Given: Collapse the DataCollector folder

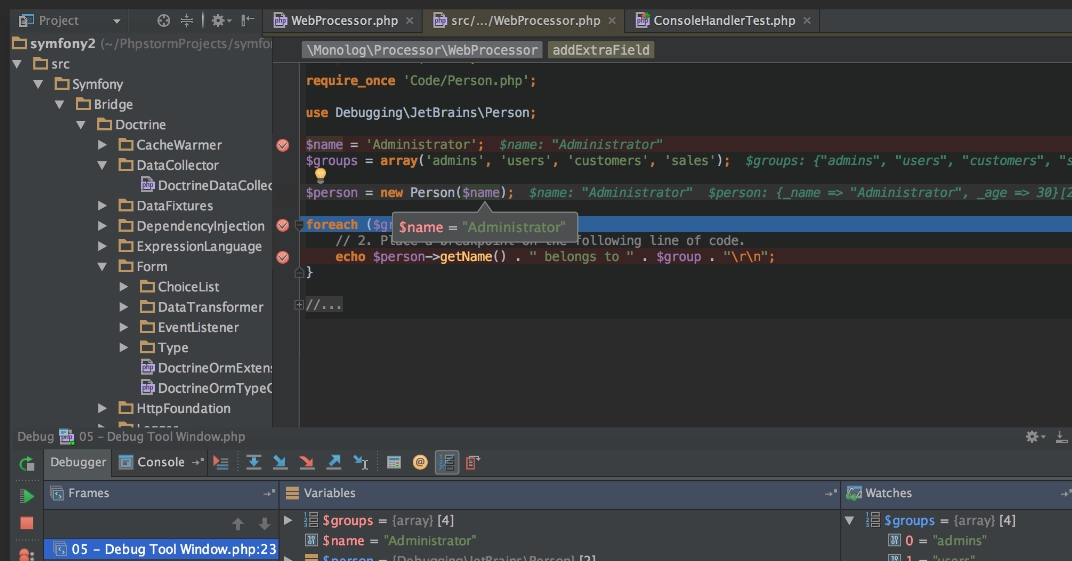Looking at the screenshot, I should [x=102, y=165].
